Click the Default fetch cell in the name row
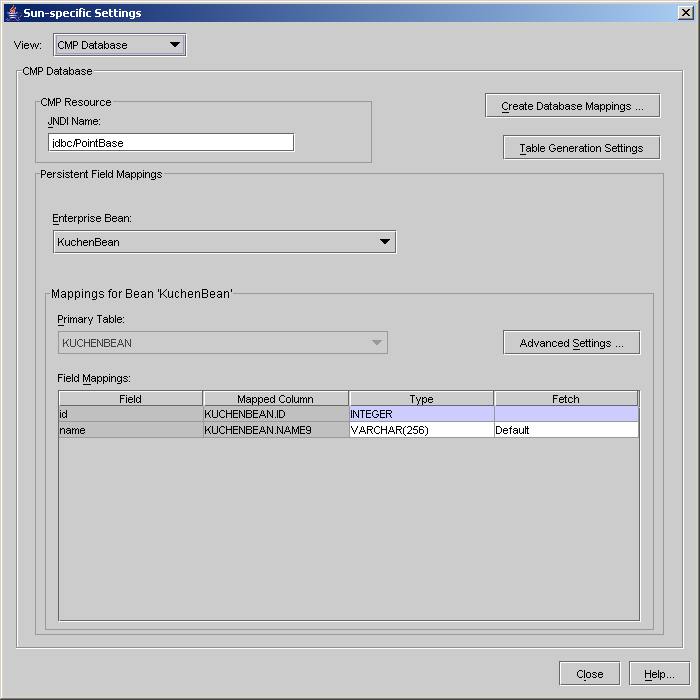Screen dimensions: 700x700 [566, 430]
